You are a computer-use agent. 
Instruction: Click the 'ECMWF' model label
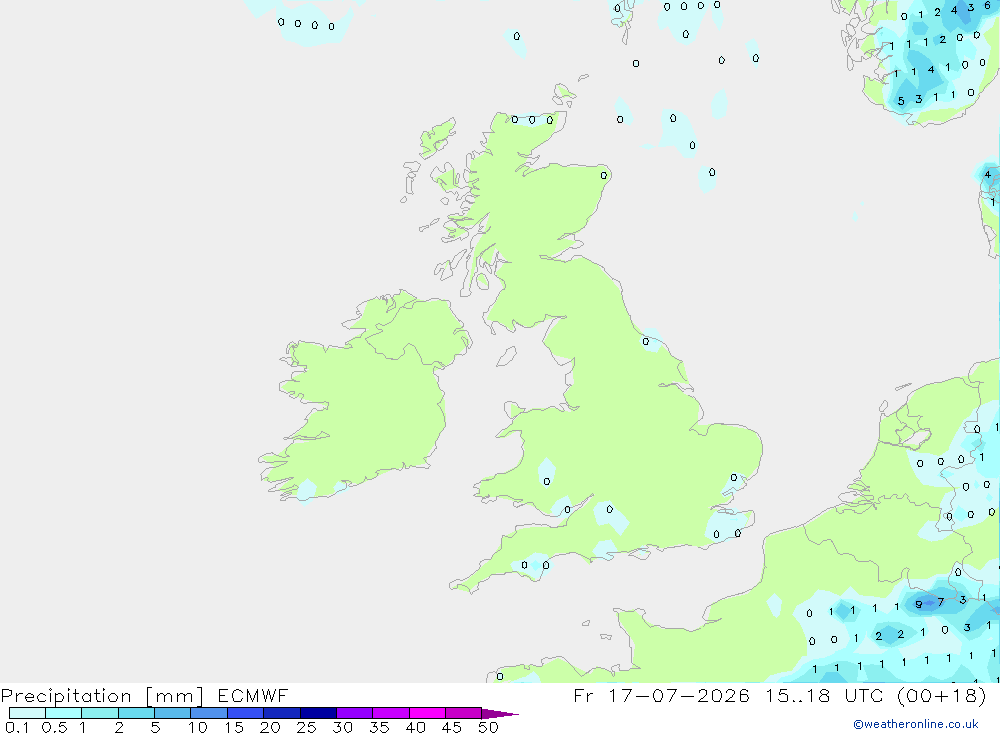point(253,695)
